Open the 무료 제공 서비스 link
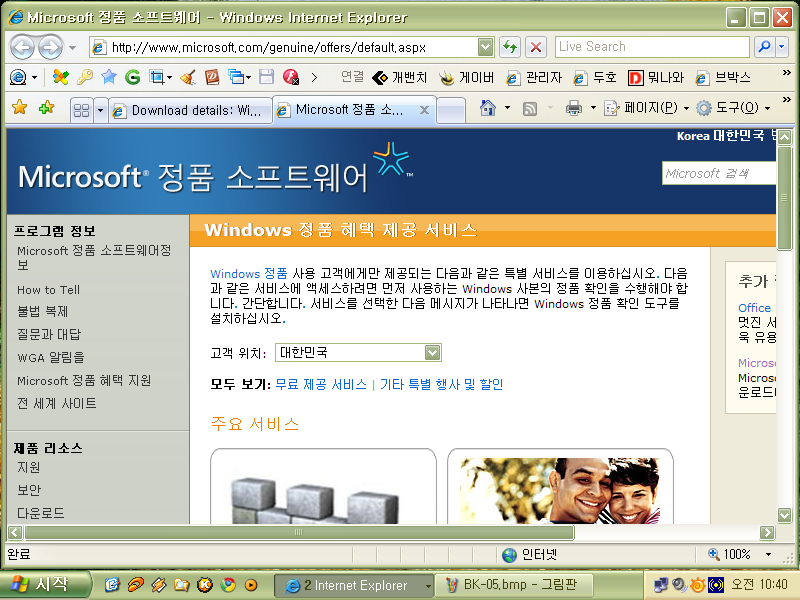800x600 pixels. click(321, 384)
